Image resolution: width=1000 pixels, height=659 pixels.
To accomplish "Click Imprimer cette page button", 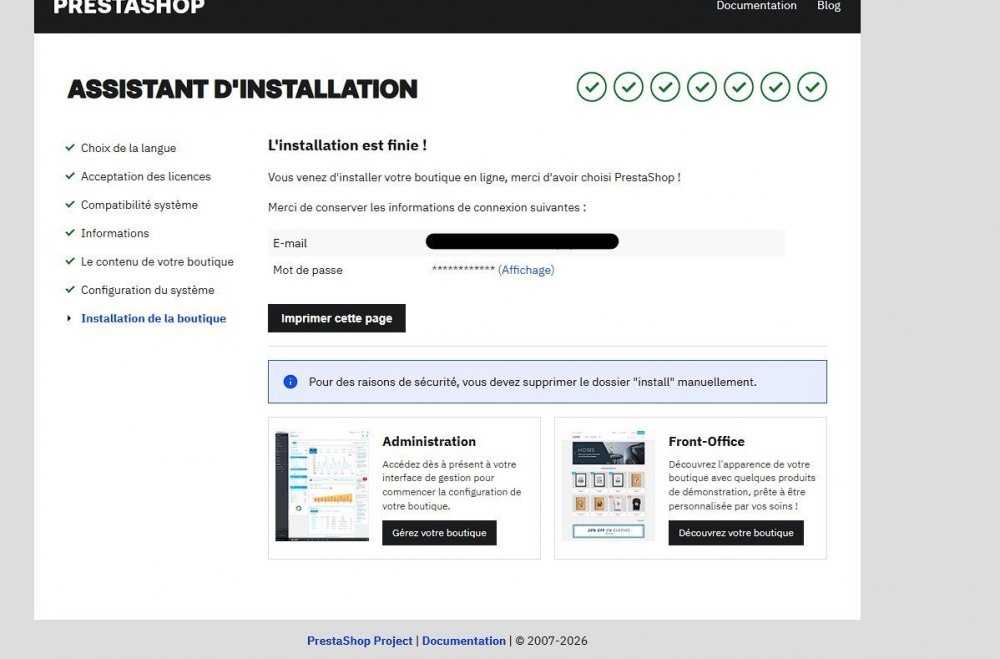I will [337, 318].
